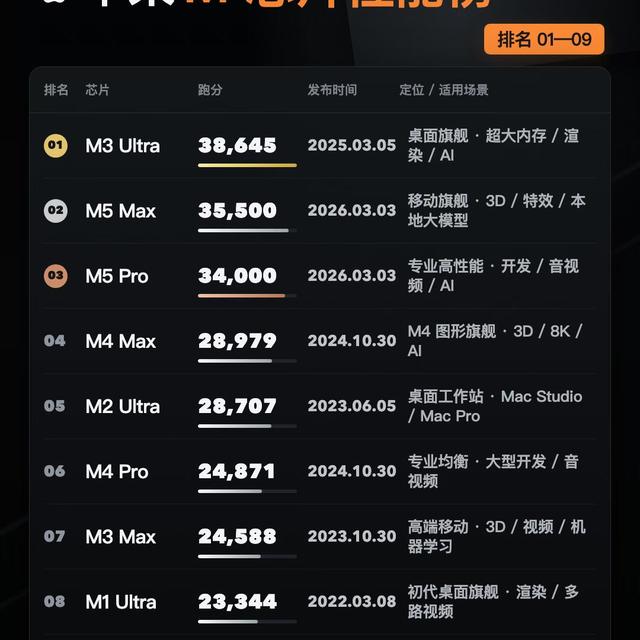This screenshot has width=640, height=640.
Task: Click the 发布时间 column header
Action: 332,90
